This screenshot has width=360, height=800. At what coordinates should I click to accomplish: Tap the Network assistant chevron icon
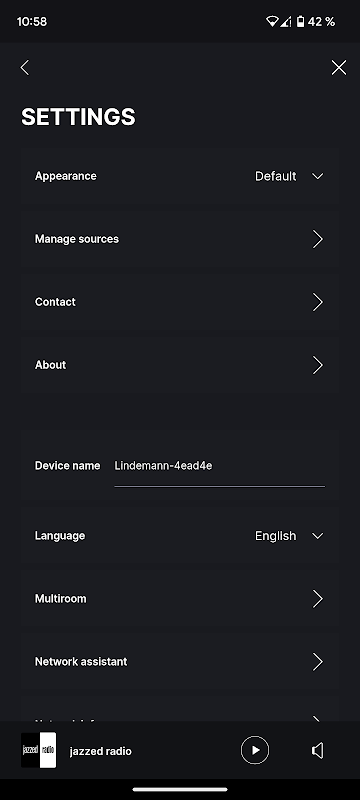(318, 662)
